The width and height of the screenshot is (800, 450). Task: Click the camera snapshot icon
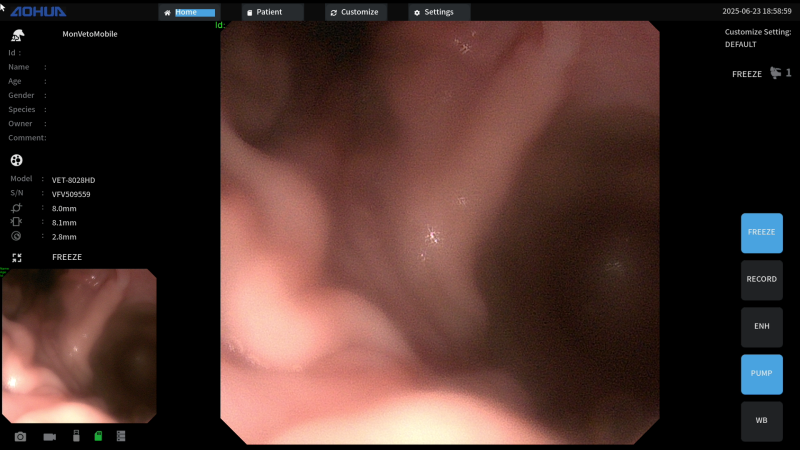point(20,437)
